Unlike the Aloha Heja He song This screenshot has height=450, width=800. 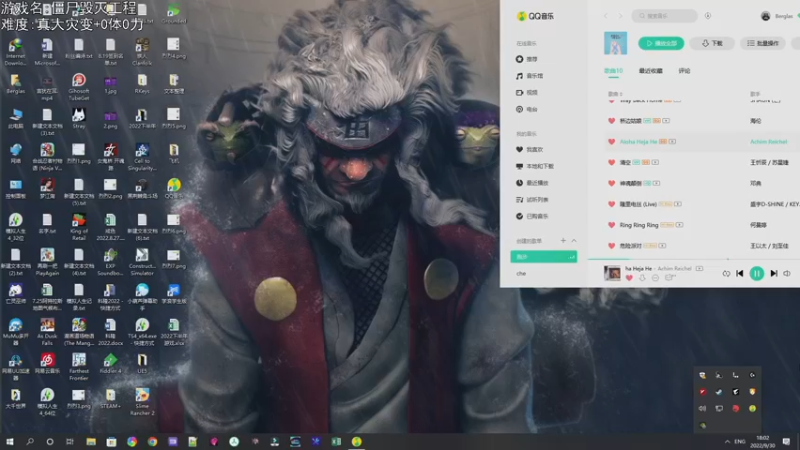tap(611, 141)
